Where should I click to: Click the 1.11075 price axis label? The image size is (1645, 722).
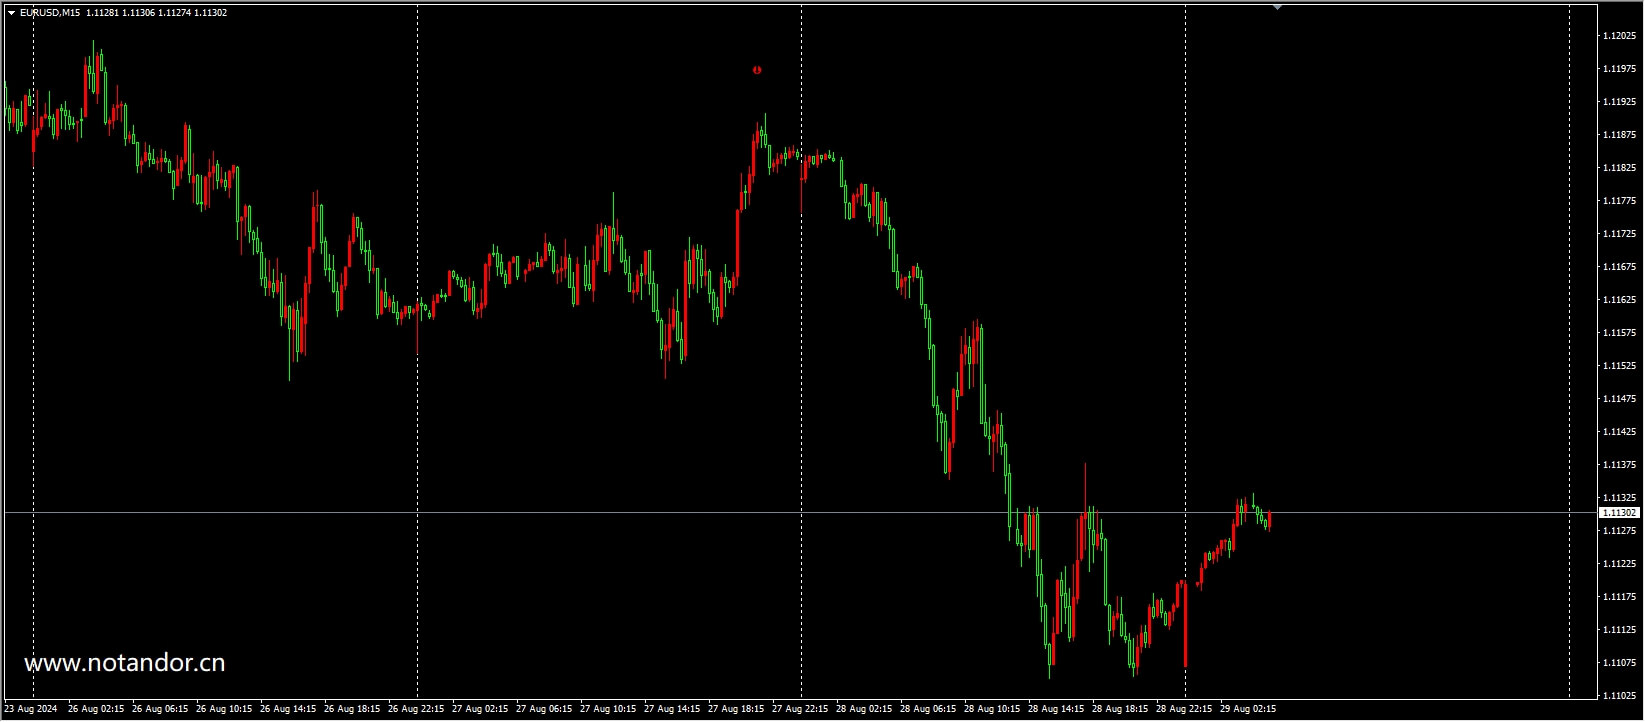(x=1619, y=663)
